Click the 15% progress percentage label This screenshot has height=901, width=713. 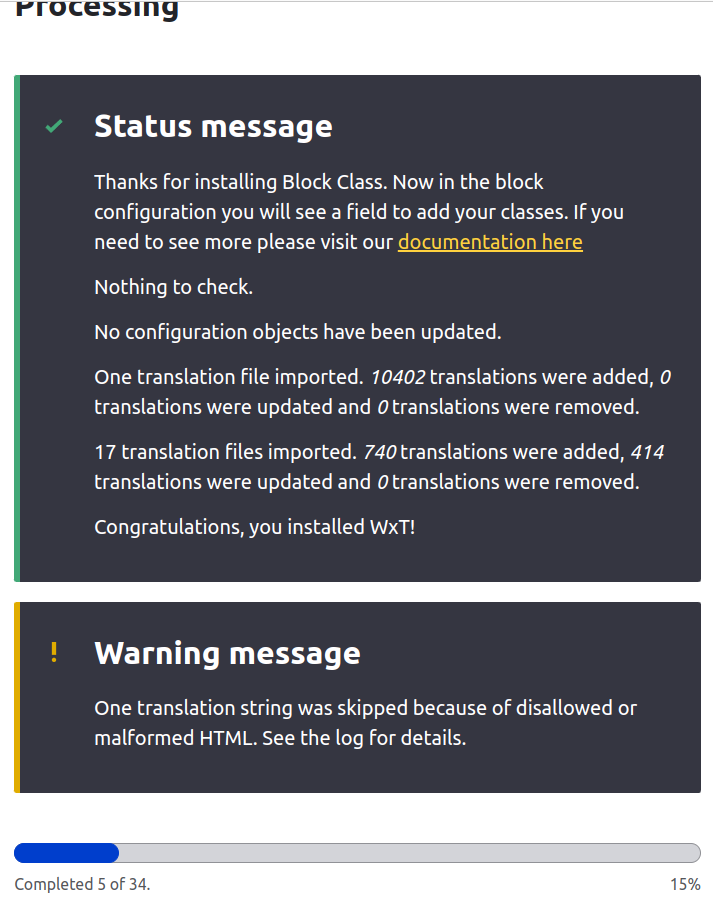coord(685,884)
